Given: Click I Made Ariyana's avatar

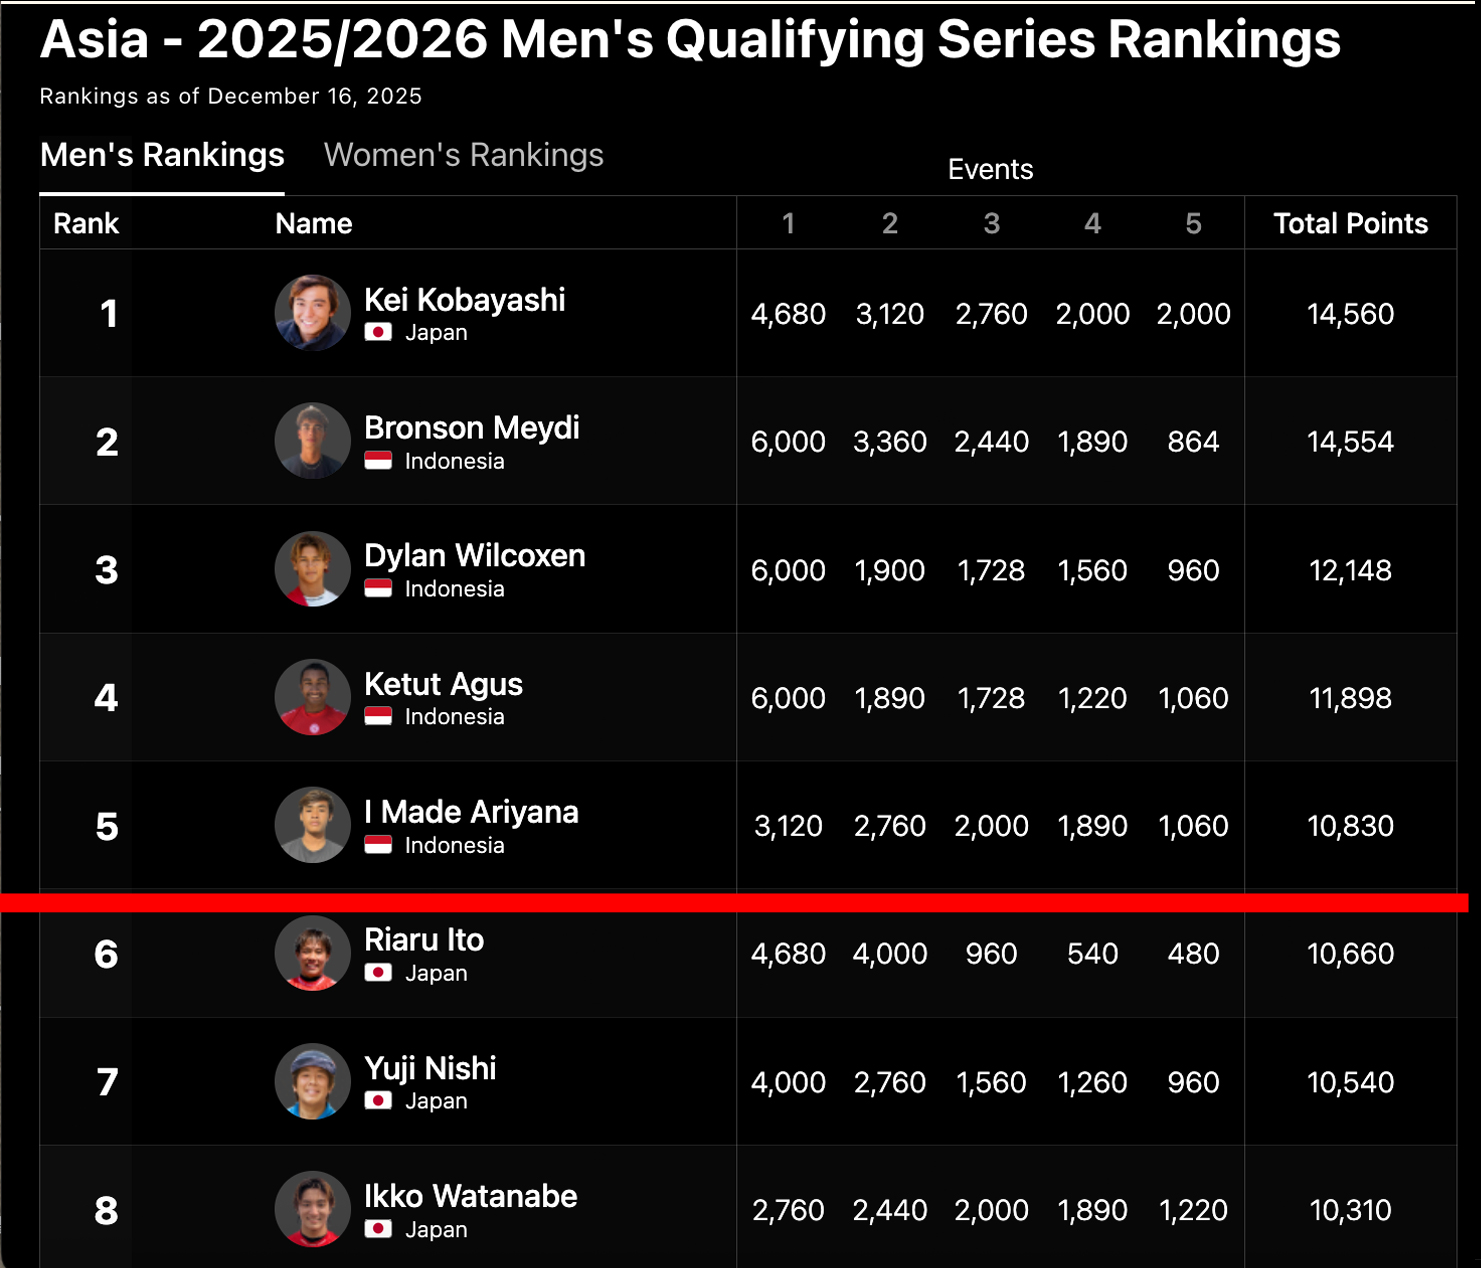Looking at the screenshot, I should click(312, 825).
